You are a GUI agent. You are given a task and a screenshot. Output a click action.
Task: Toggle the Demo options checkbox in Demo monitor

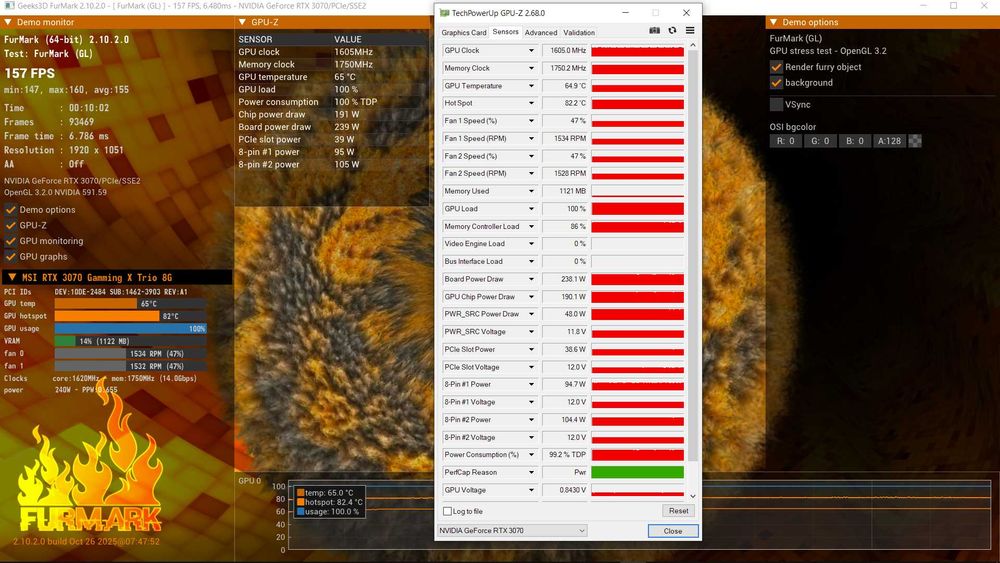pyautogui.click(x=10, y=209)
